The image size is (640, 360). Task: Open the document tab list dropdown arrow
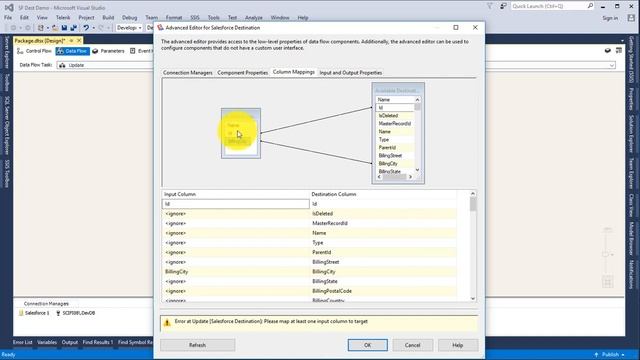622,41
